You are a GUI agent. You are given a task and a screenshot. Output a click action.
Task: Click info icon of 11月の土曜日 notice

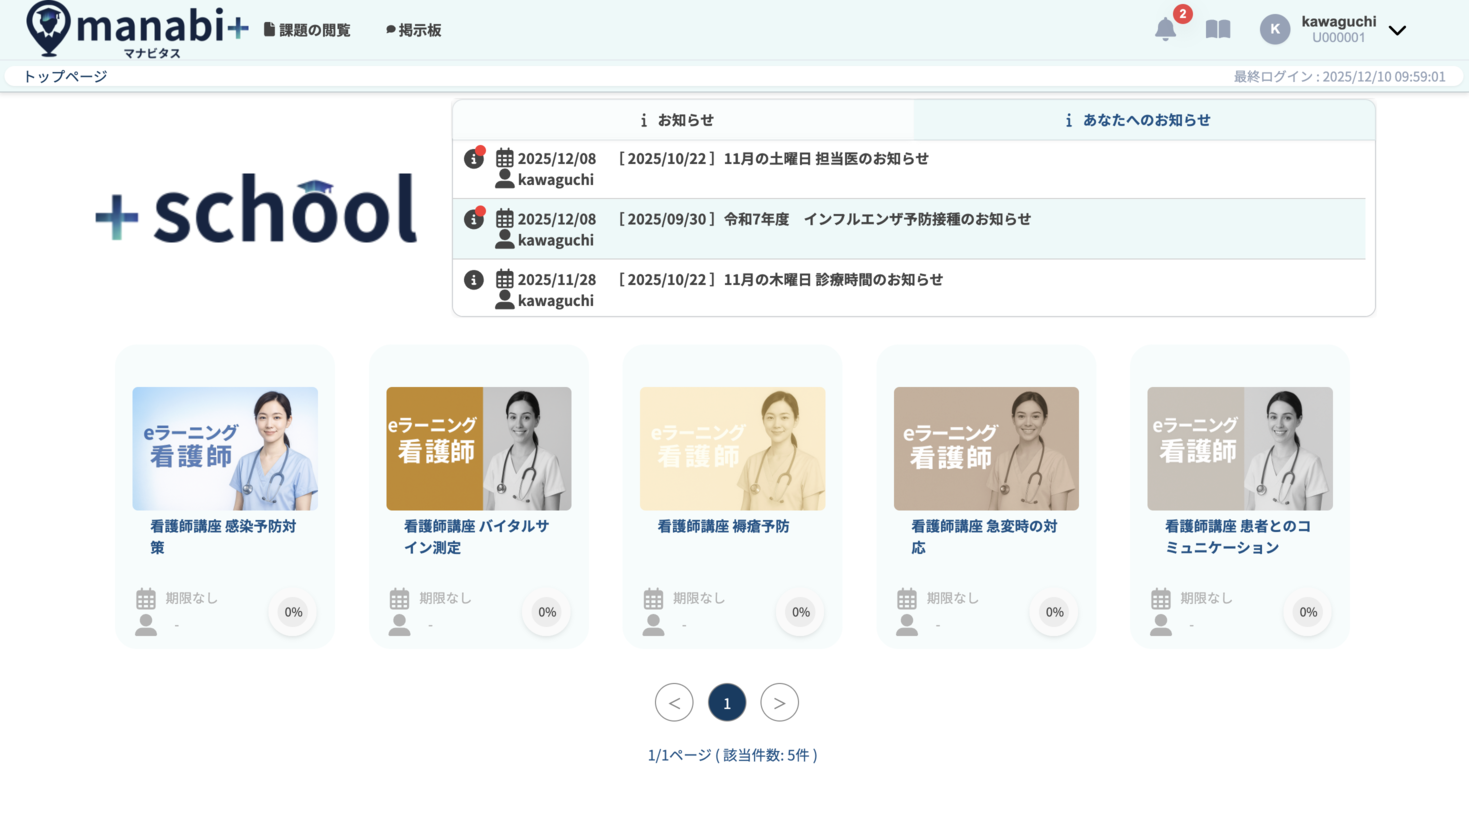pos(474,159)
